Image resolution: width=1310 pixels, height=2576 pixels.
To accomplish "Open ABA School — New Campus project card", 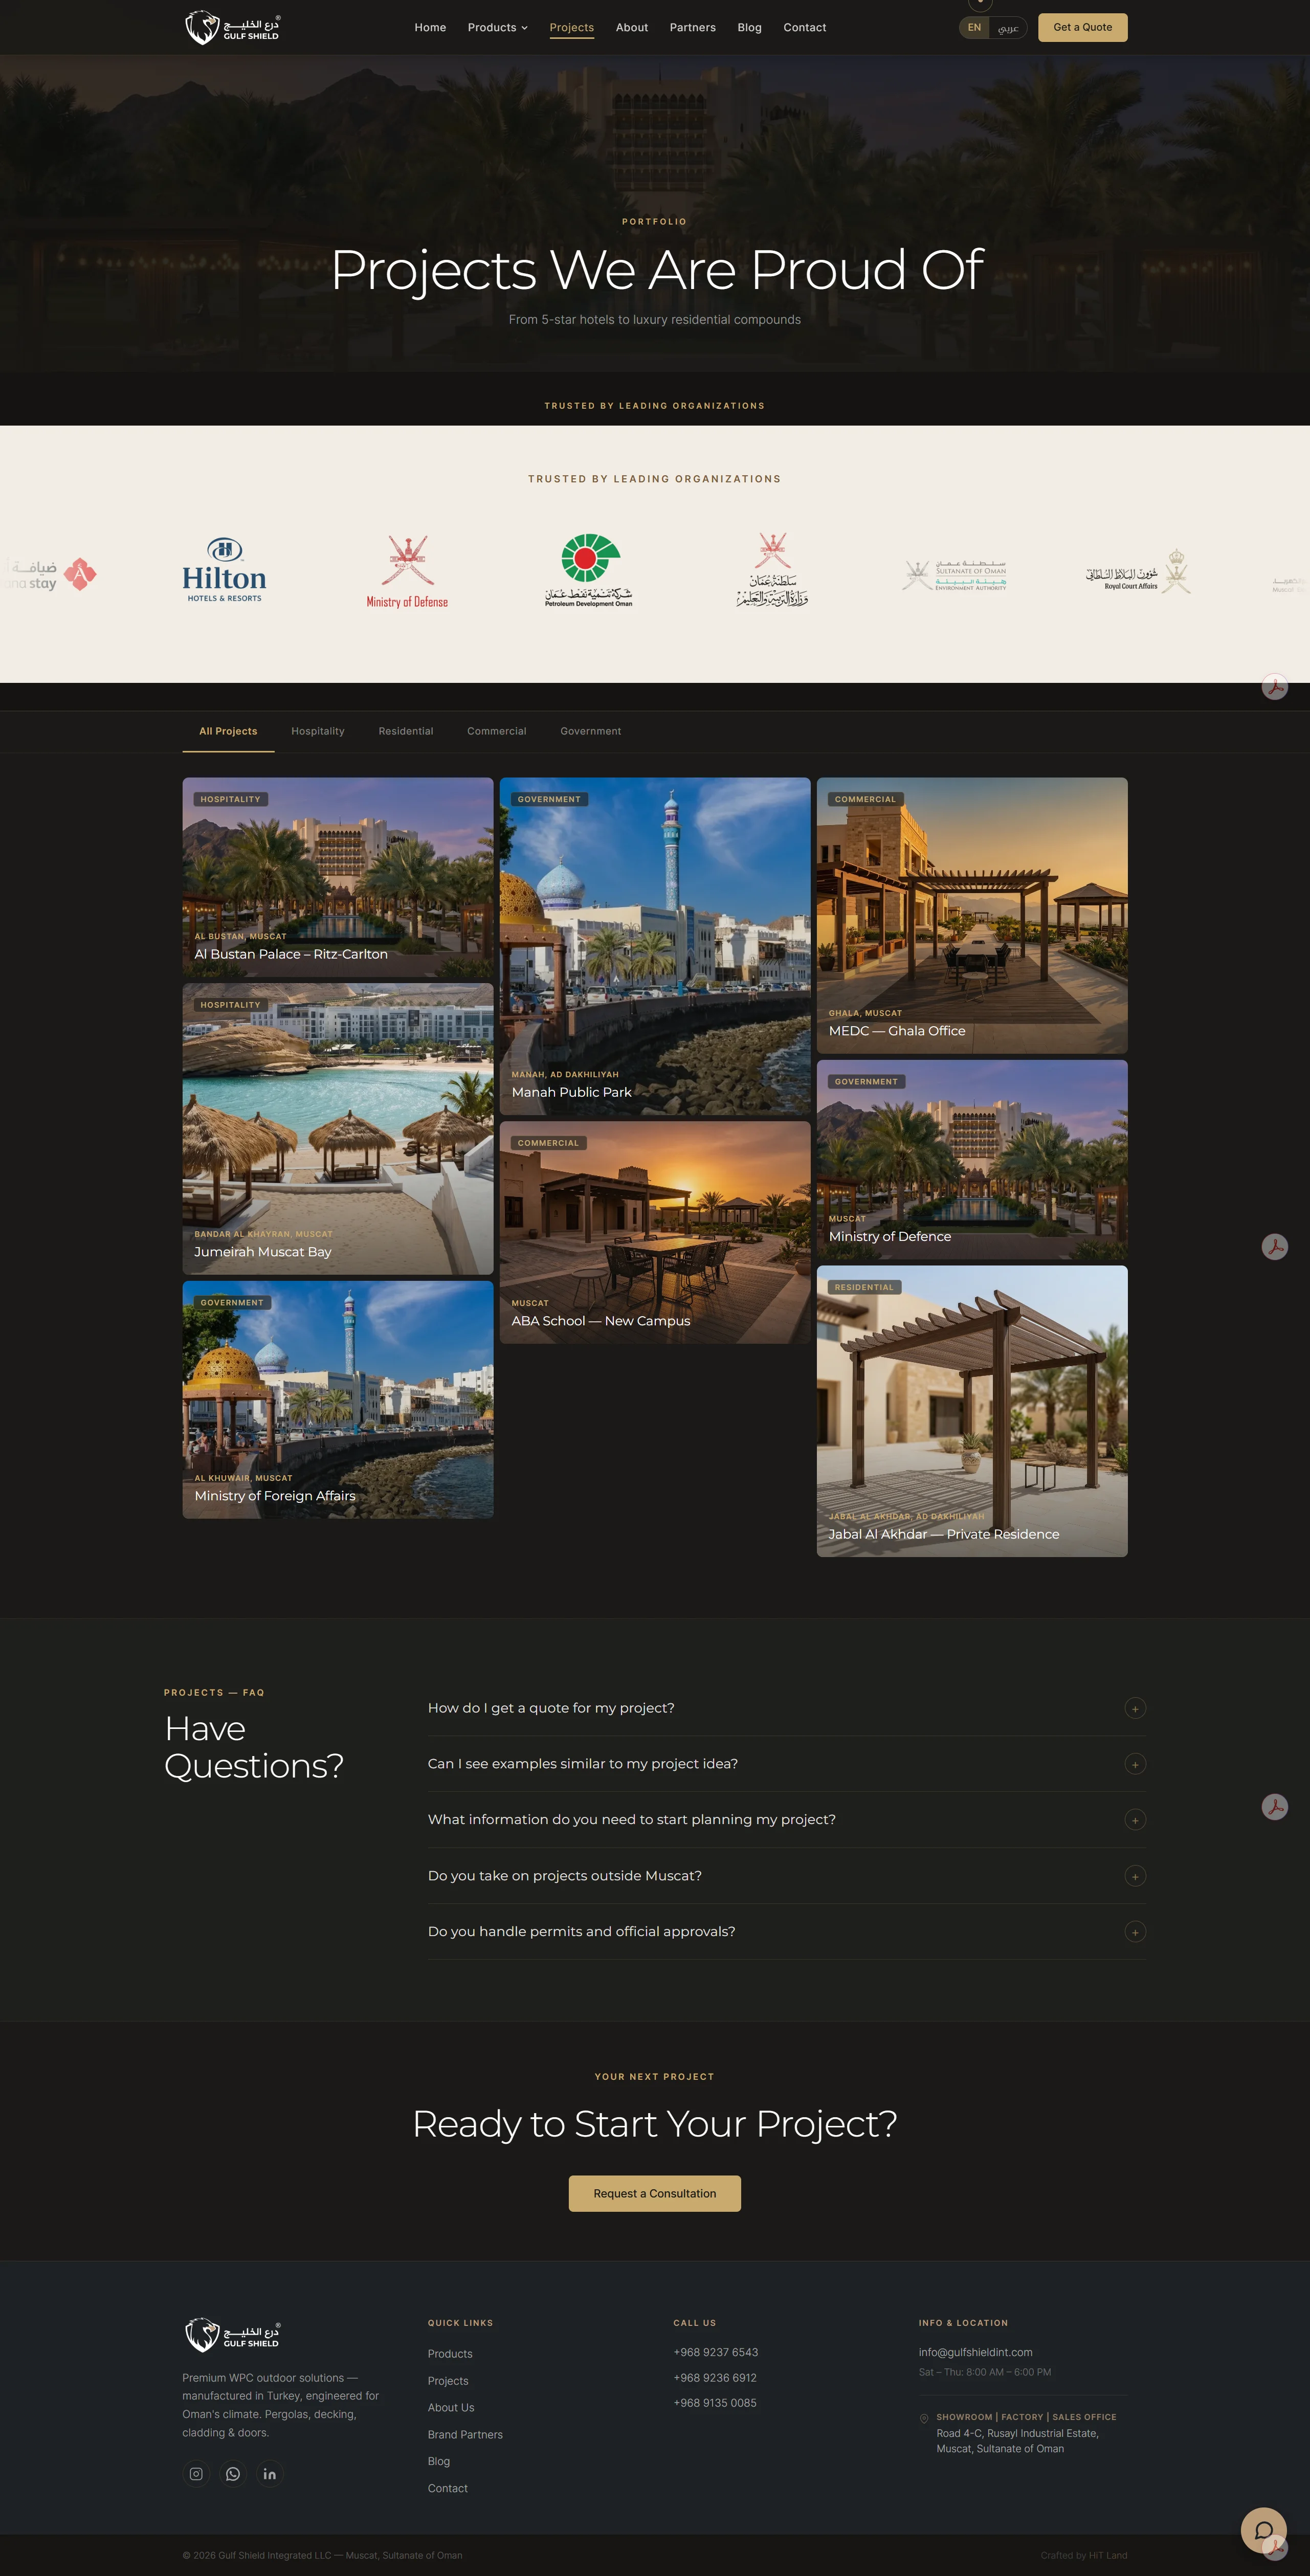I will [655, 1232].
